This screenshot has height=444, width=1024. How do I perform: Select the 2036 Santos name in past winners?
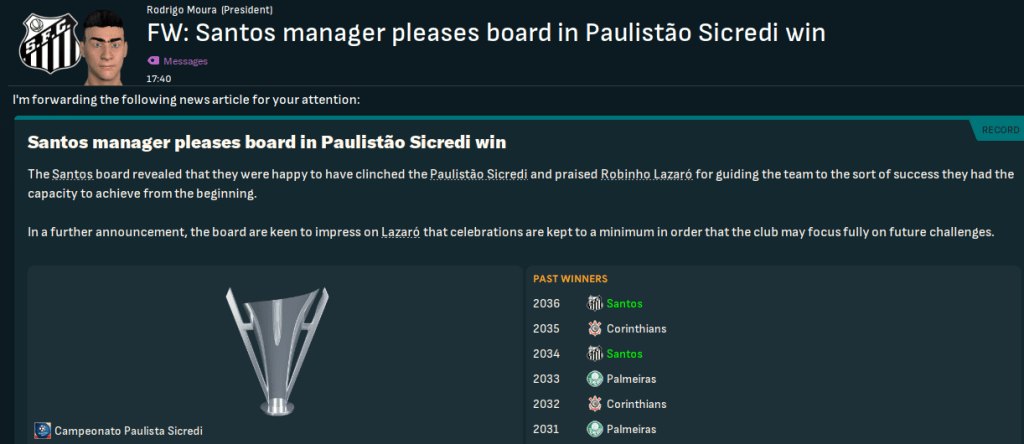coord(624,303)
